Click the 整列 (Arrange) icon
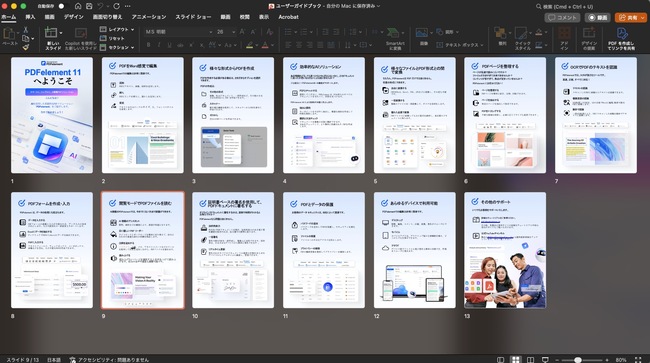The image size is (650, 363). [500, 33]
